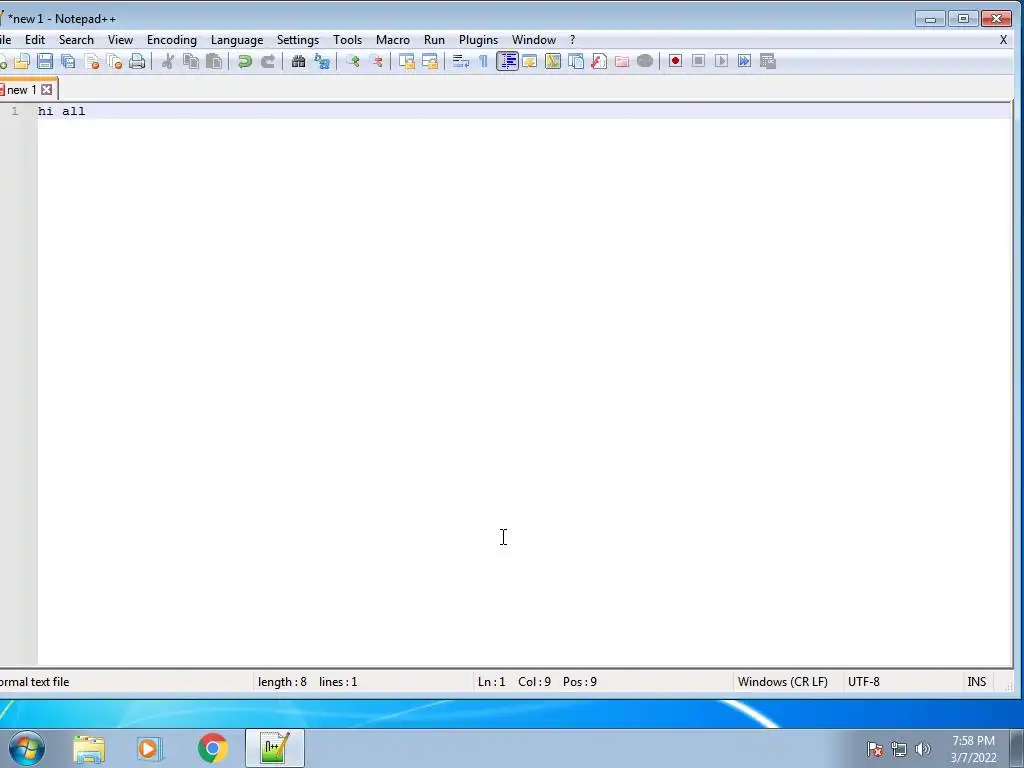1024x768 pixels.
Task: Click the "hi all" text on line 1
Action: [61, 111]
